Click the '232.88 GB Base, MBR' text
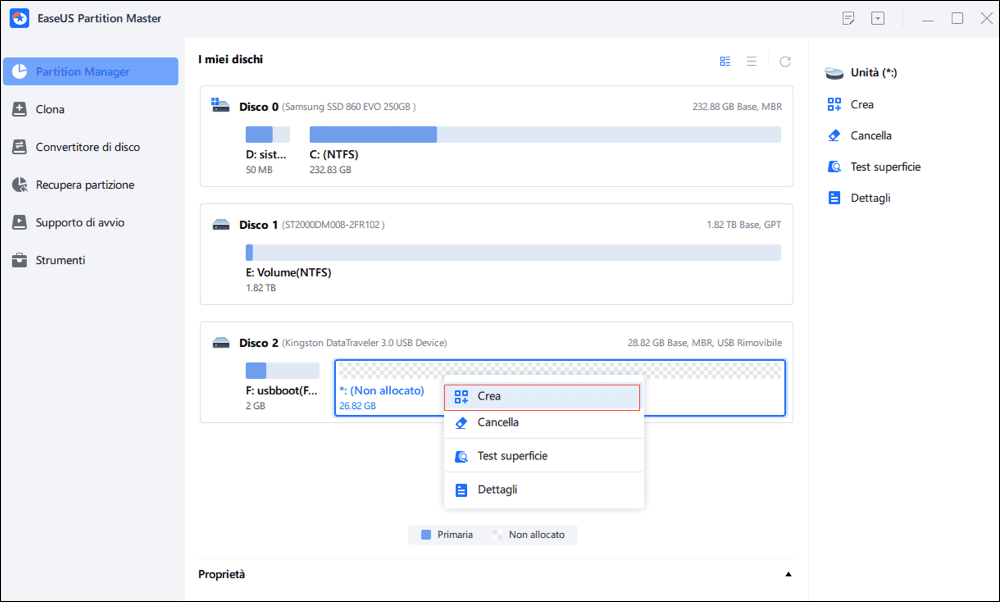The height and width of the screenshot is (602, 1000). click(737, 106)
